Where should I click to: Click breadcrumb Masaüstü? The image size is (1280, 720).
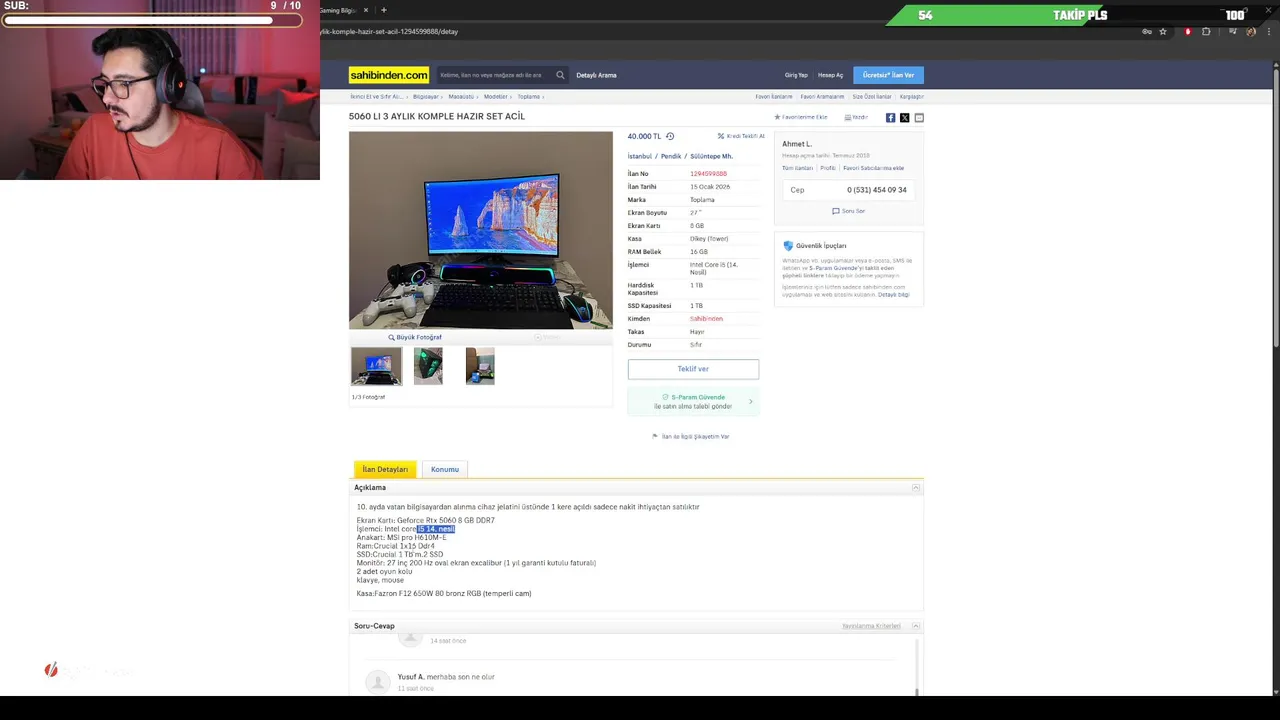point(461,97)
